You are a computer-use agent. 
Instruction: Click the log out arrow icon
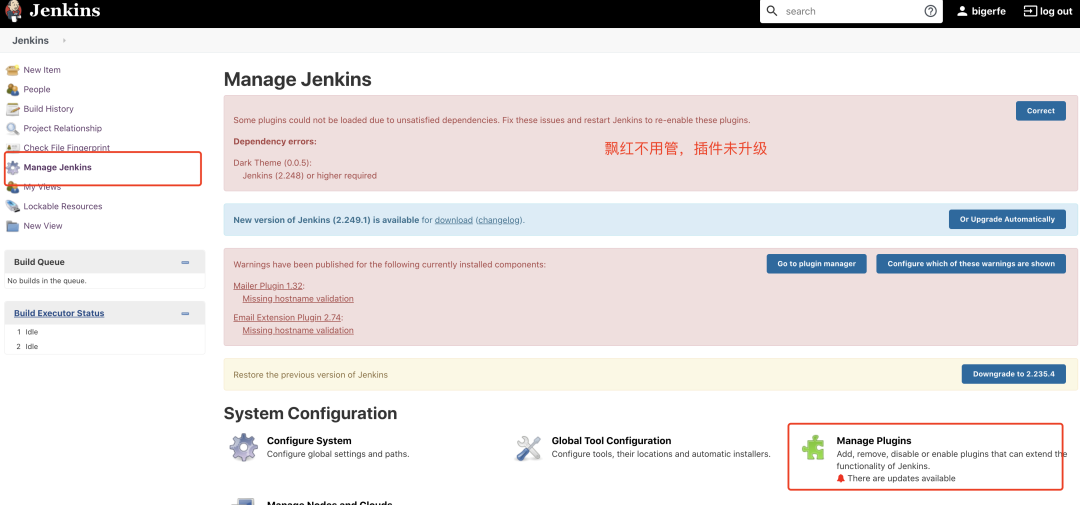pyautogui.click(x=1030, y=11)
